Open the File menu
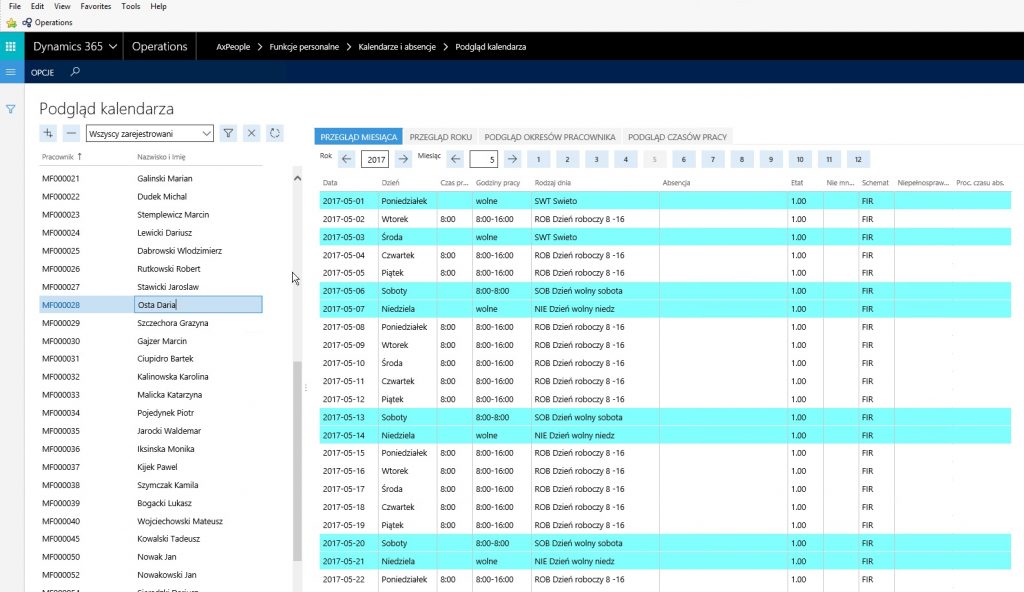Screen dimensions: 1024x592 [x=14, y=6]
